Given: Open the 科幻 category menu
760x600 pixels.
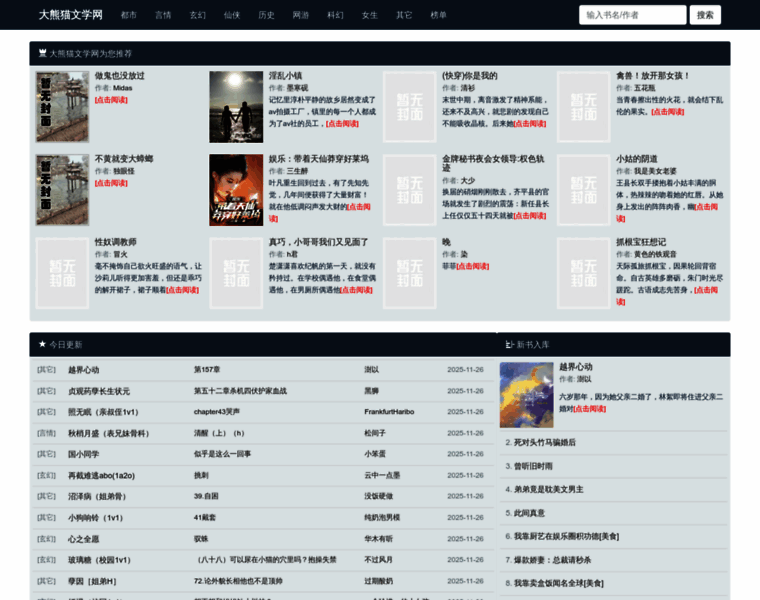Looking at the screenshot, I should coord(335,15).
